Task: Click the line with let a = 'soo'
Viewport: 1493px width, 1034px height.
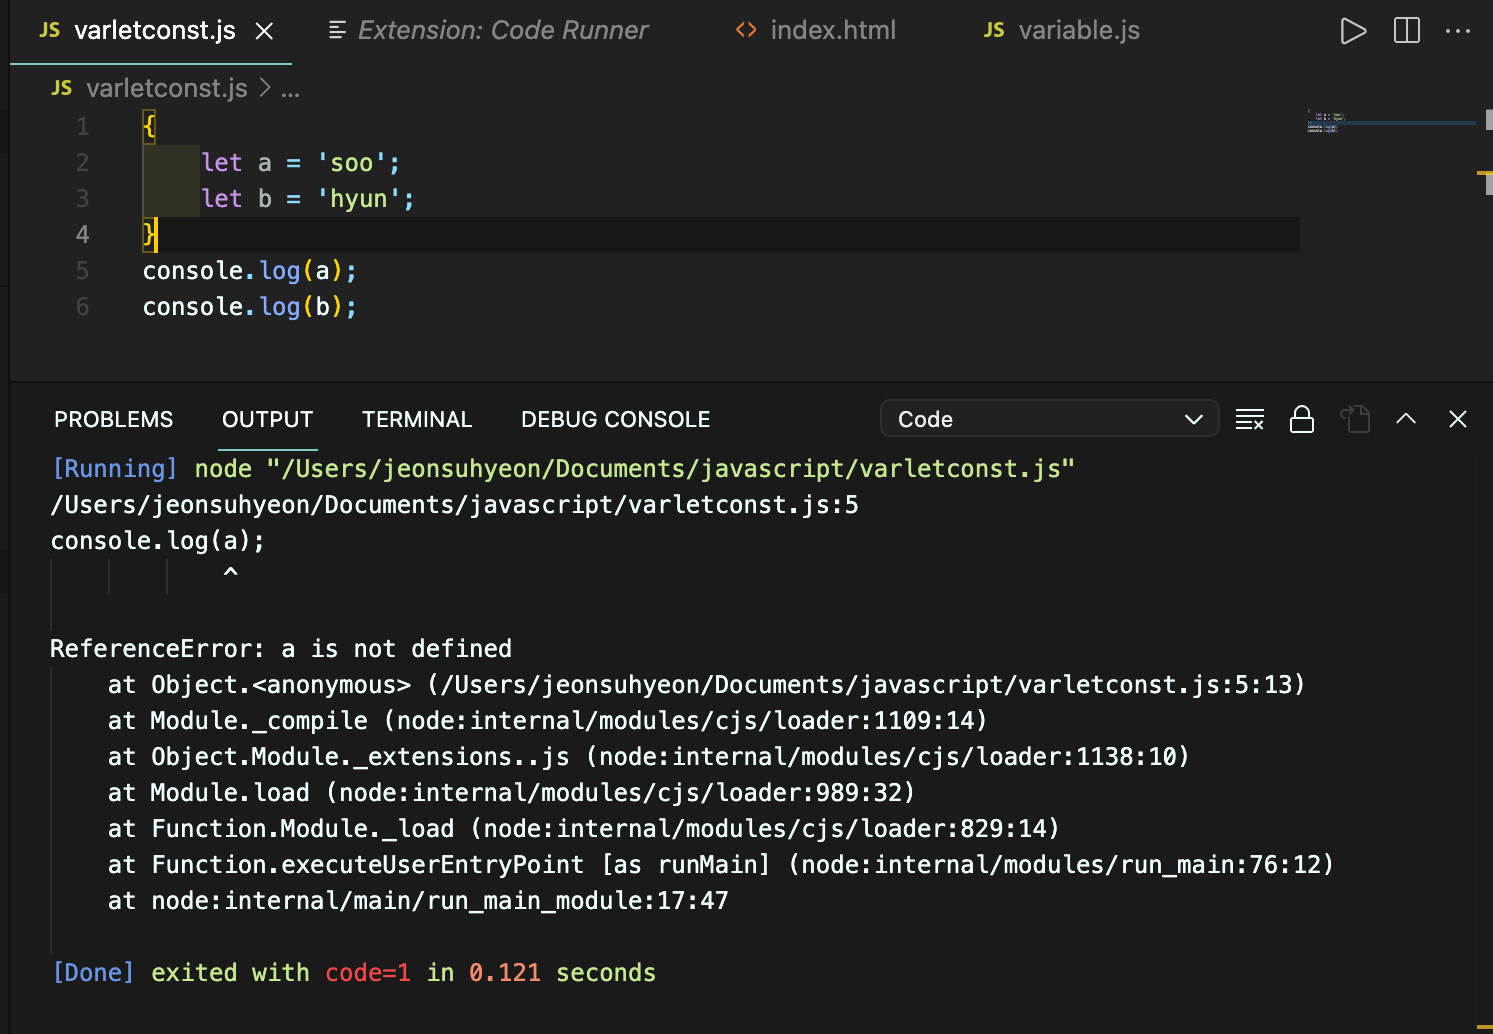Action: [300, 163]
